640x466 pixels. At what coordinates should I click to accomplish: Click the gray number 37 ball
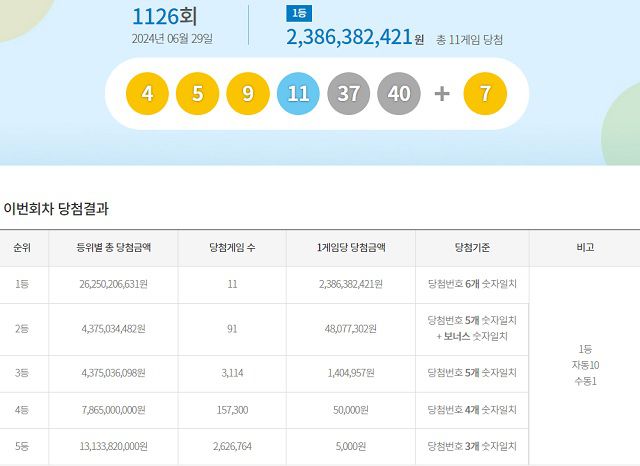(x=348, y=94)
